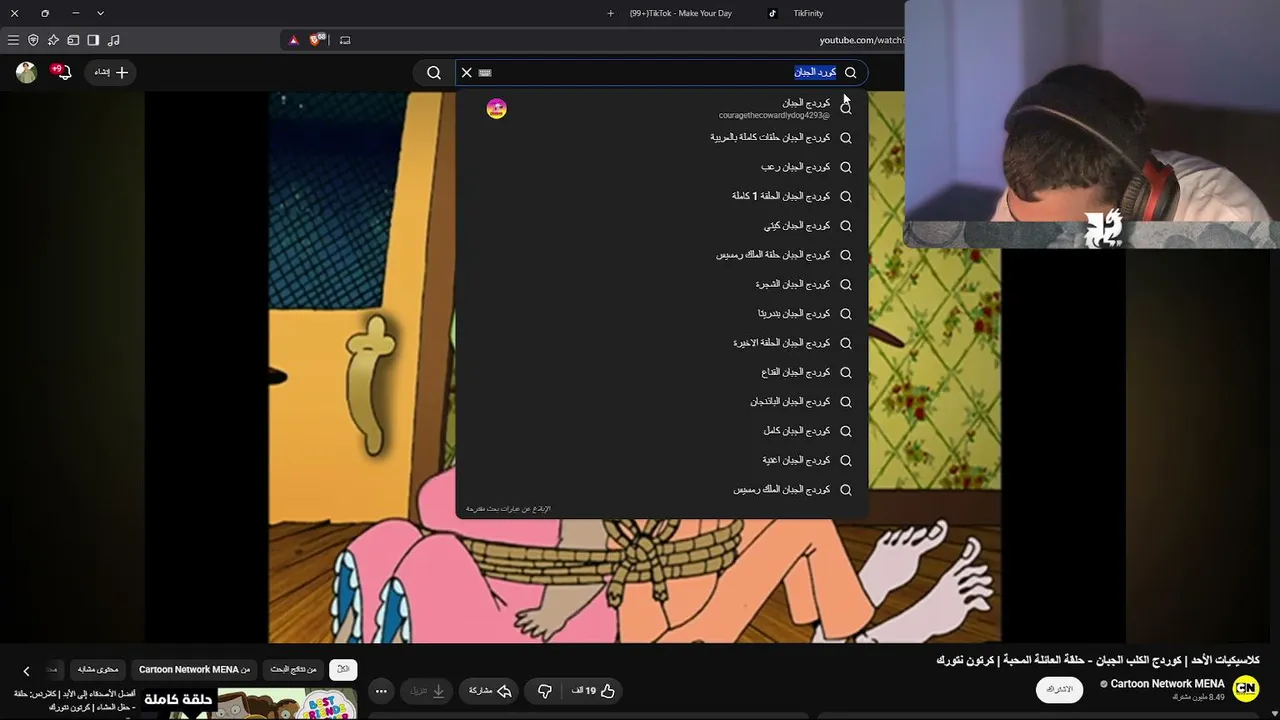Screen dimensions: 1280x720
Task: Toggle the browser sidebar panel
Action: click(93, 40)
